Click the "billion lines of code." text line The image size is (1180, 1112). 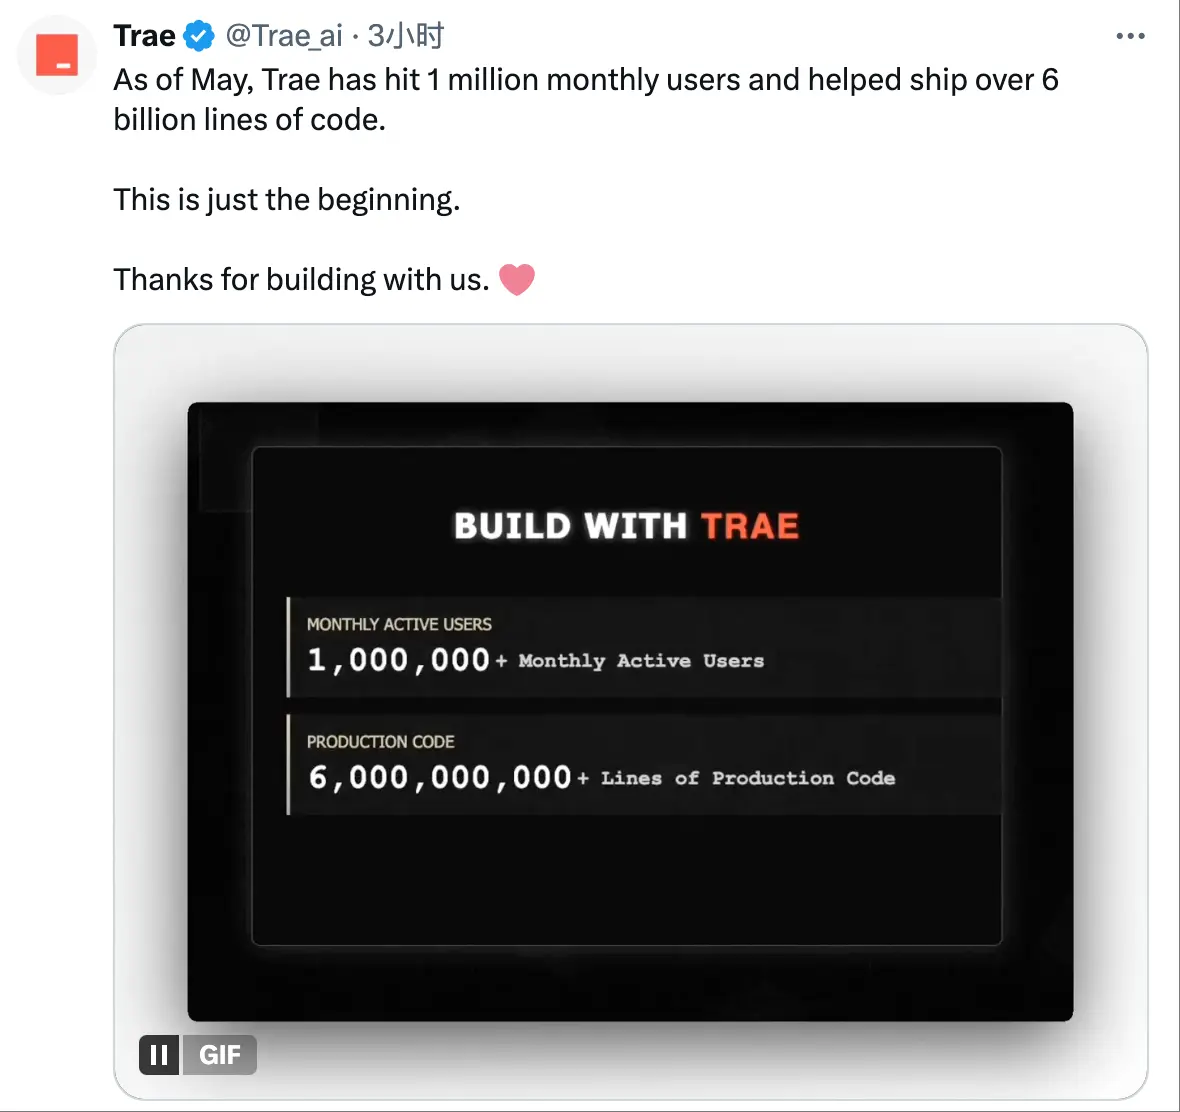coord(249,120)
